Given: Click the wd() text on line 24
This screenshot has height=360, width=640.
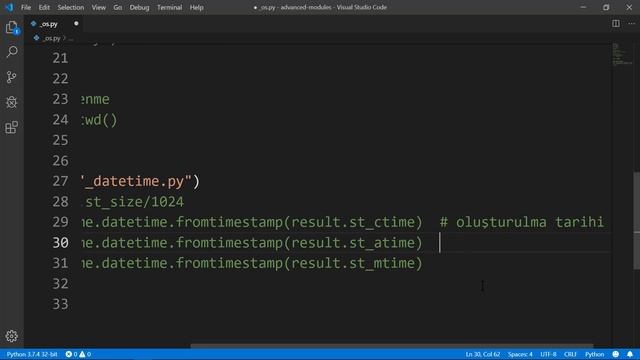Looking at the screenshot, I should pos(100,120).
